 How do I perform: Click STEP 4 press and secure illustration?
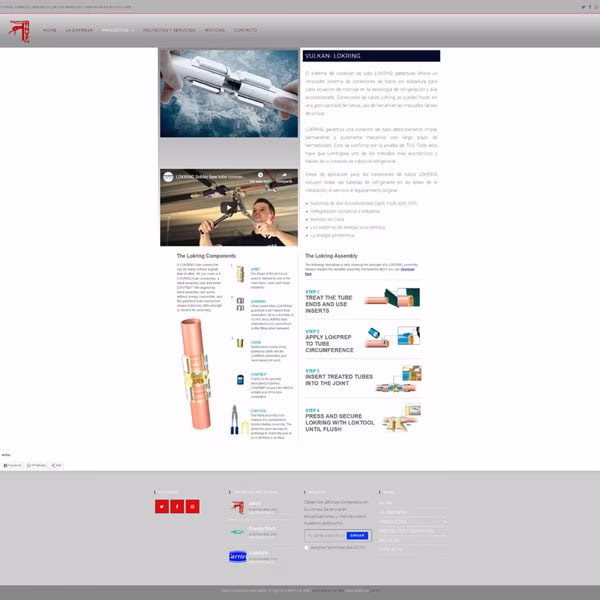[x=401, y=418]
